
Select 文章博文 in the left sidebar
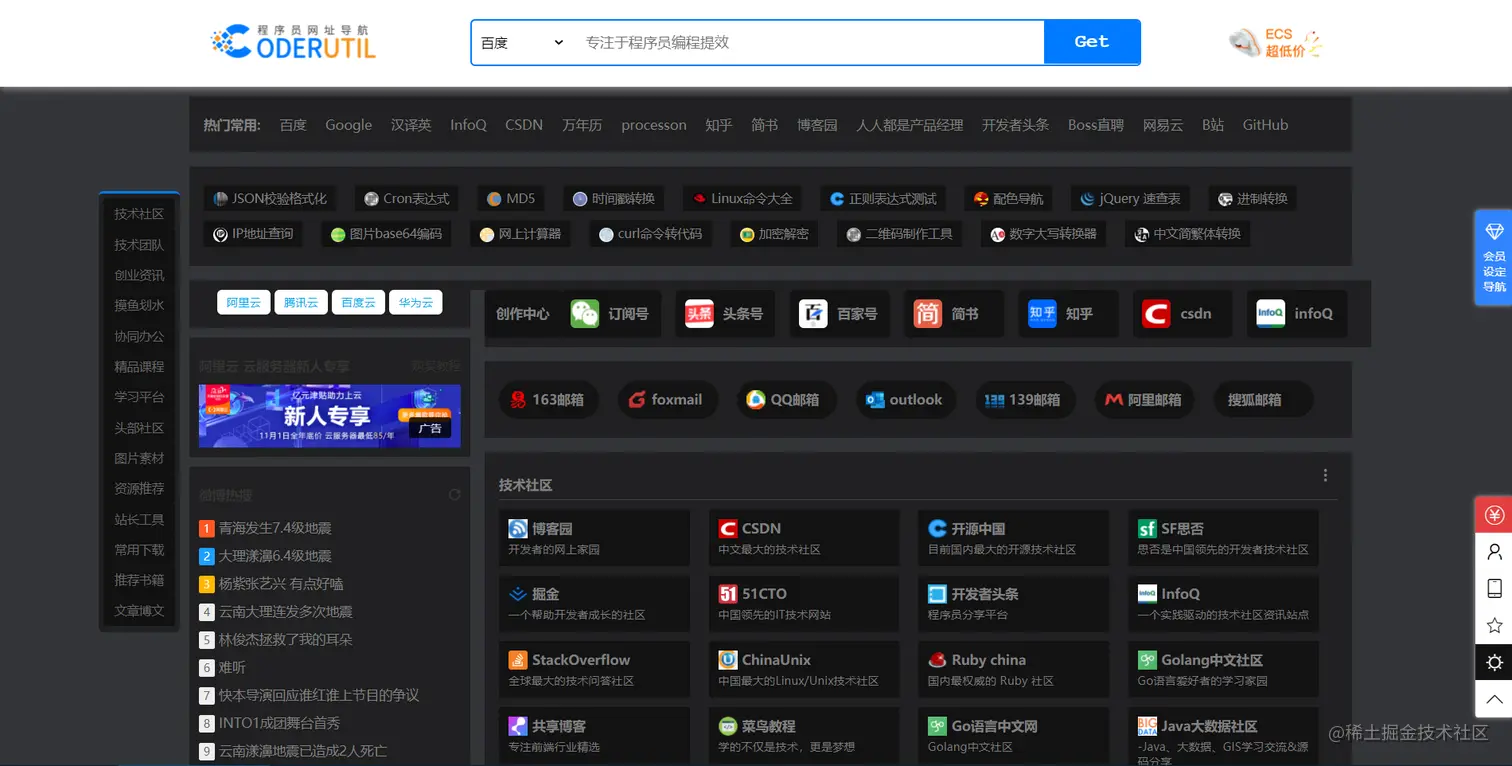coord(139,611)
